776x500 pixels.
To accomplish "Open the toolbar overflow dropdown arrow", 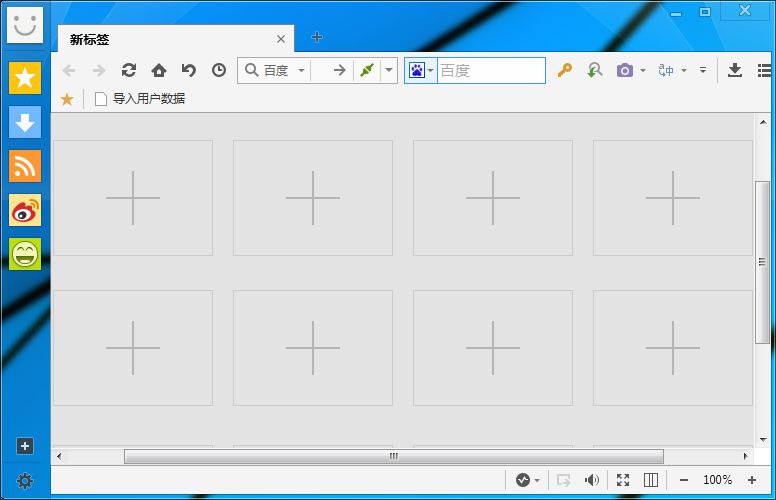I will tap(703, 70).
